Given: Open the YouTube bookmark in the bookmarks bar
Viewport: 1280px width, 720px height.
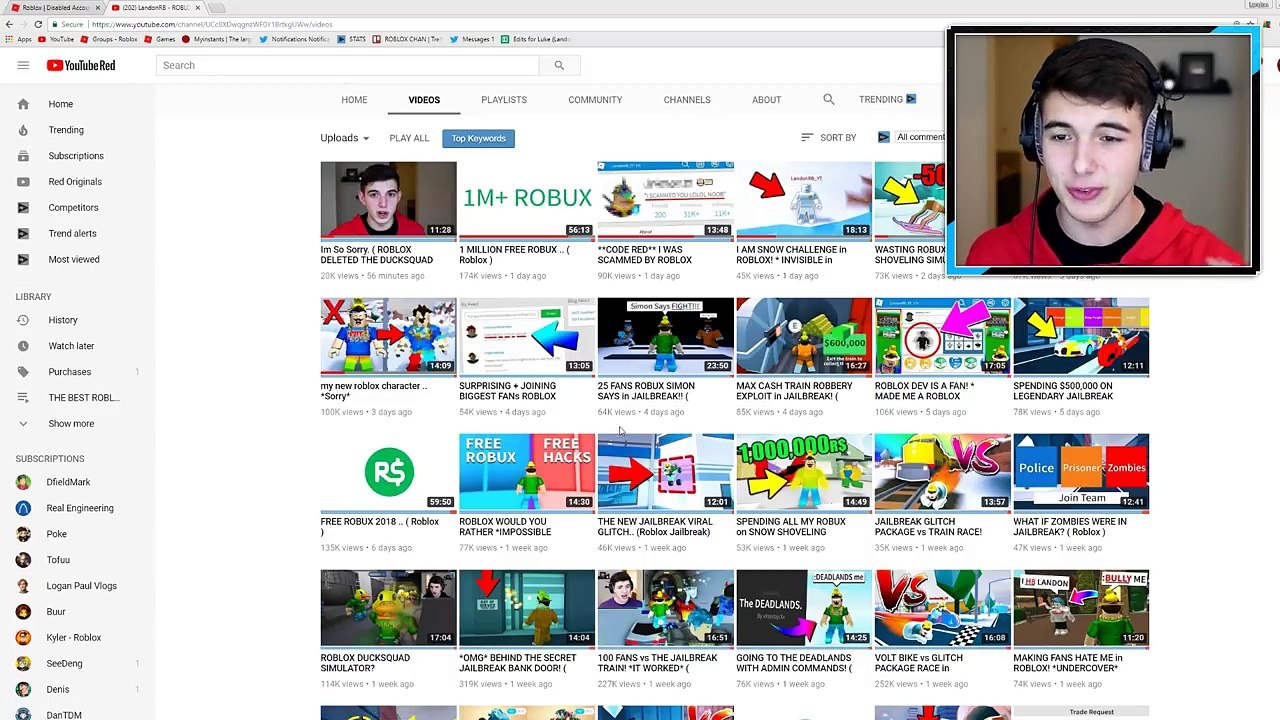Looking at the screenshot, I should [56, 39].
